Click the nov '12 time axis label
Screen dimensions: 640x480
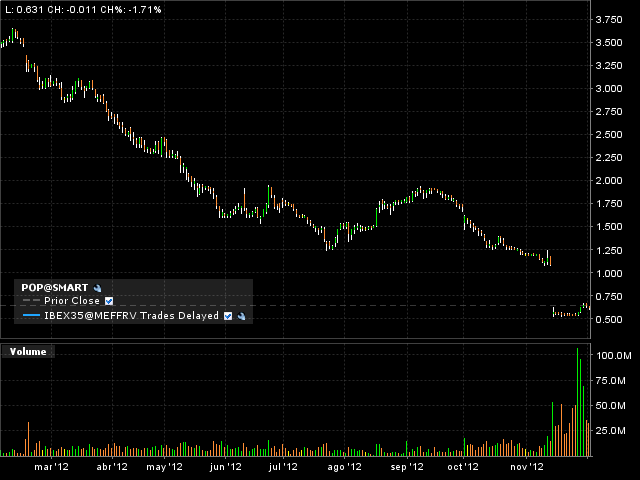click(527, 467)
